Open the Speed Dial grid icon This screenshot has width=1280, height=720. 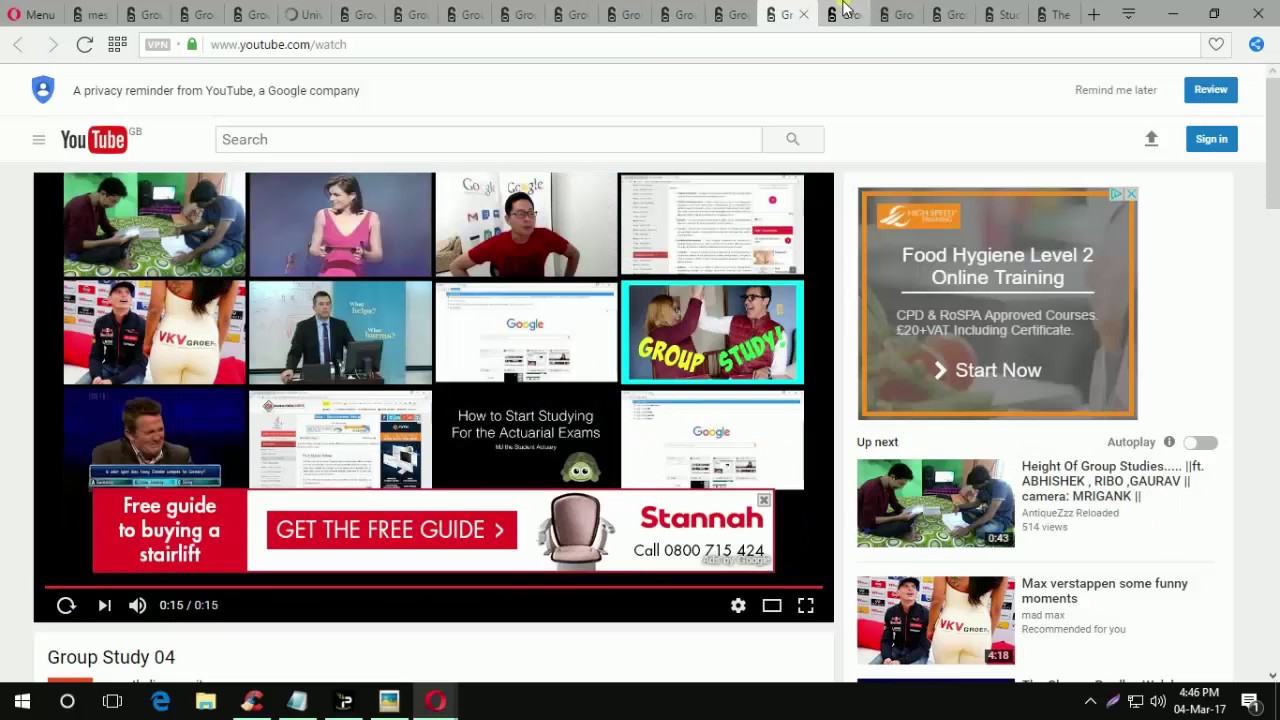tap(117, 44)
